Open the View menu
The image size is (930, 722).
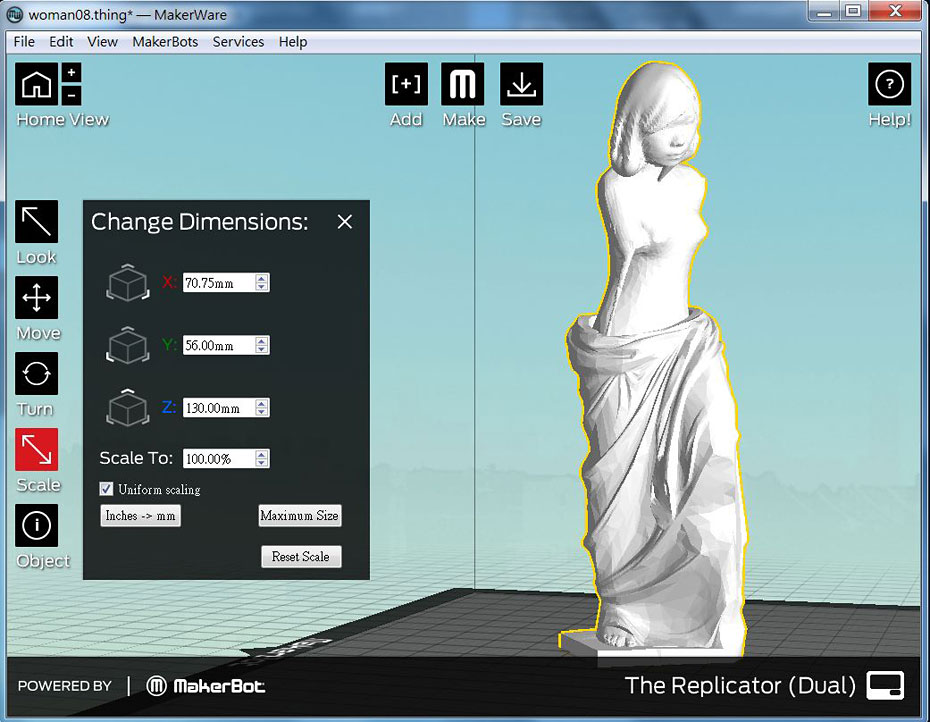click(x=102, y=42)
